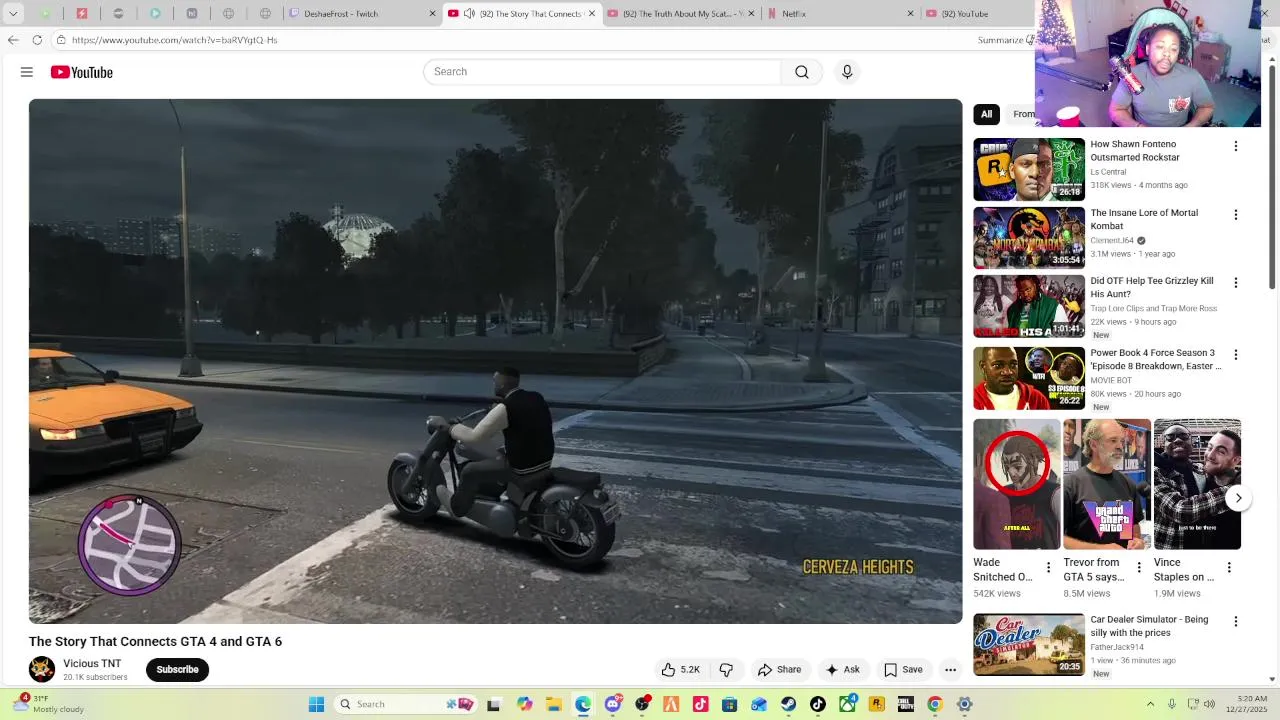The height and width of the screenshot is (720, 1280).
Task: Open options for Did OTF Help Tee Grizzley
Action: [x=1235, y=283]
